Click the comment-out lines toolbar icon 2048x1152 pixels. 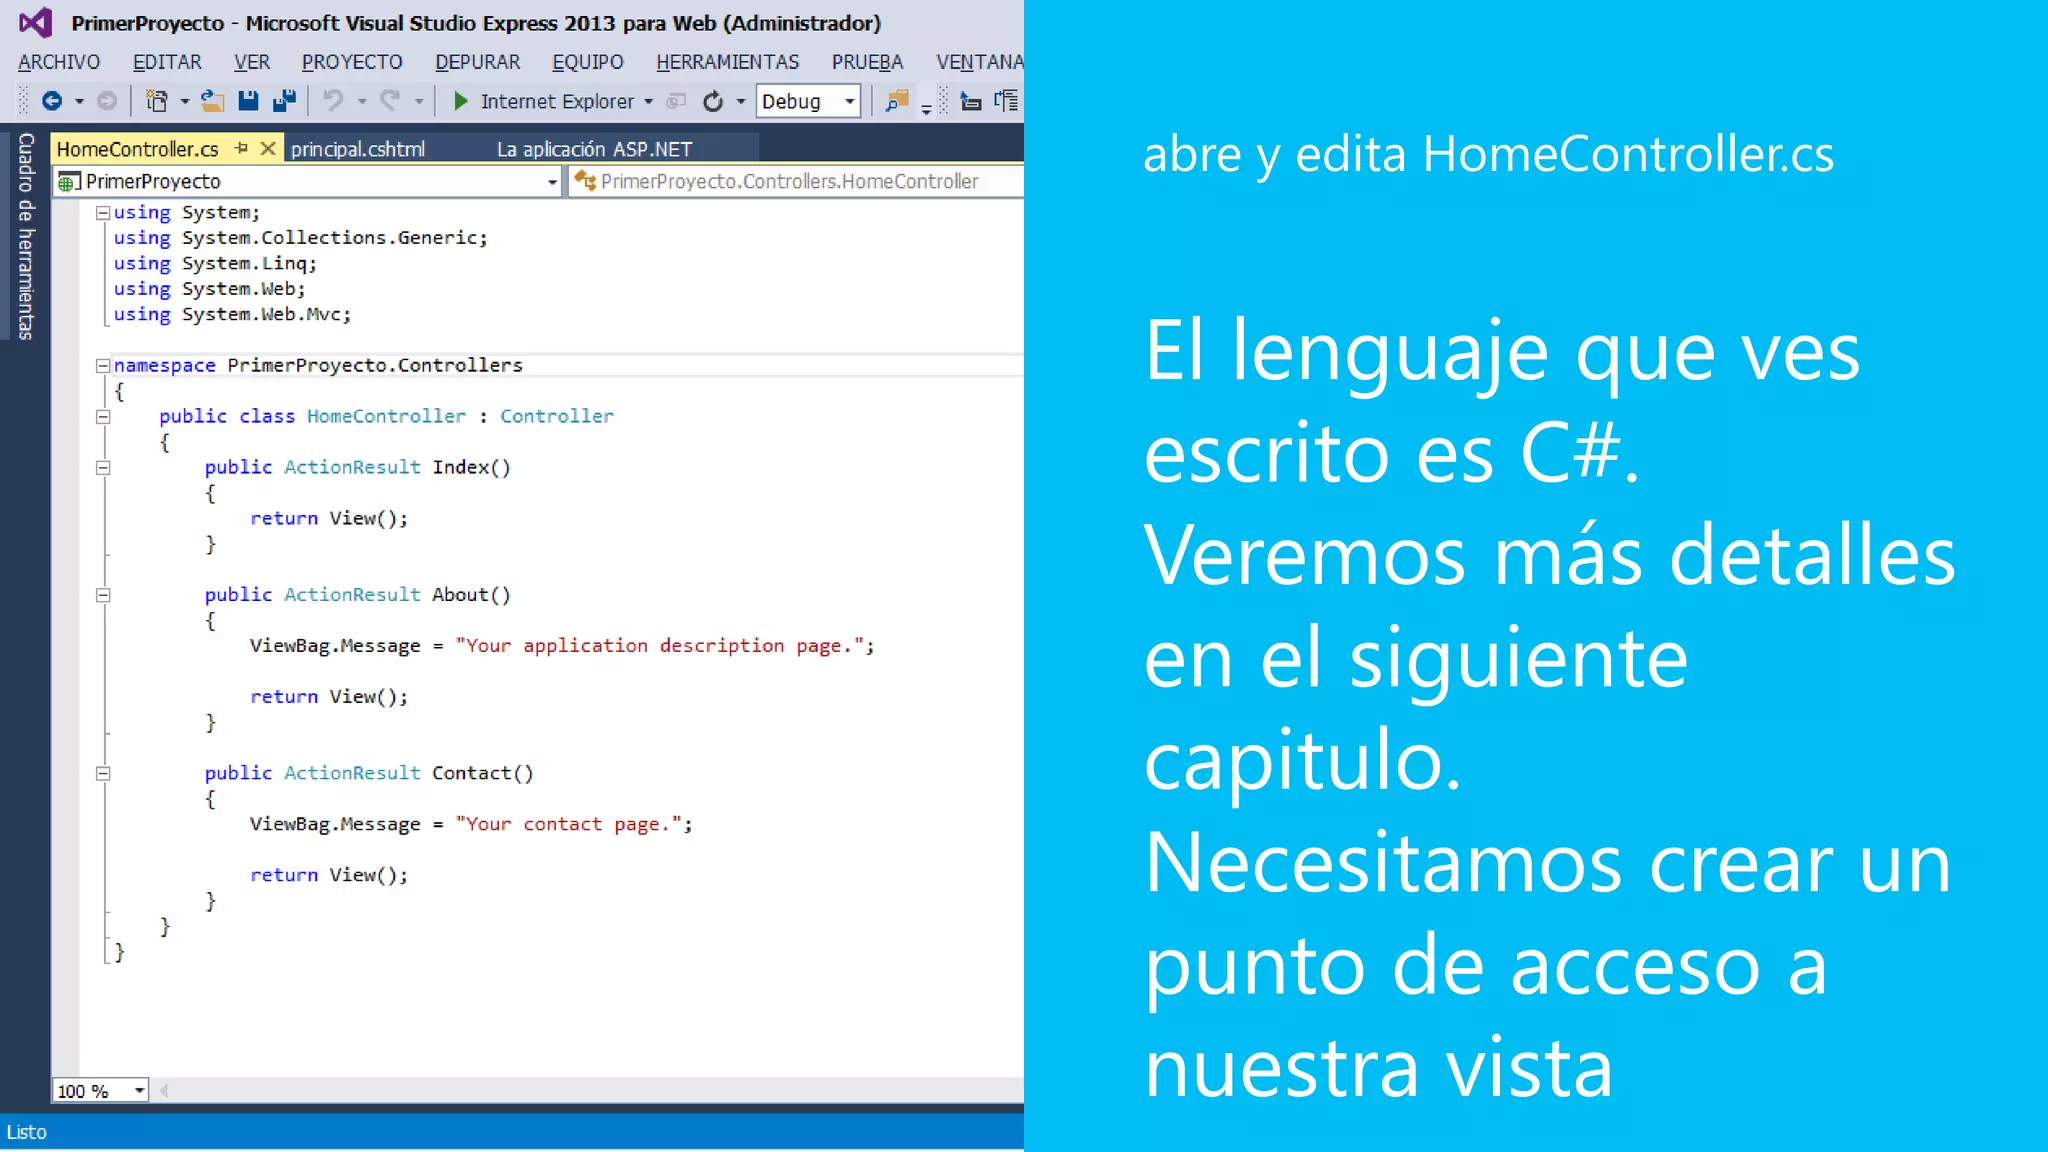pyautogui.click(x=1007, y=101)
